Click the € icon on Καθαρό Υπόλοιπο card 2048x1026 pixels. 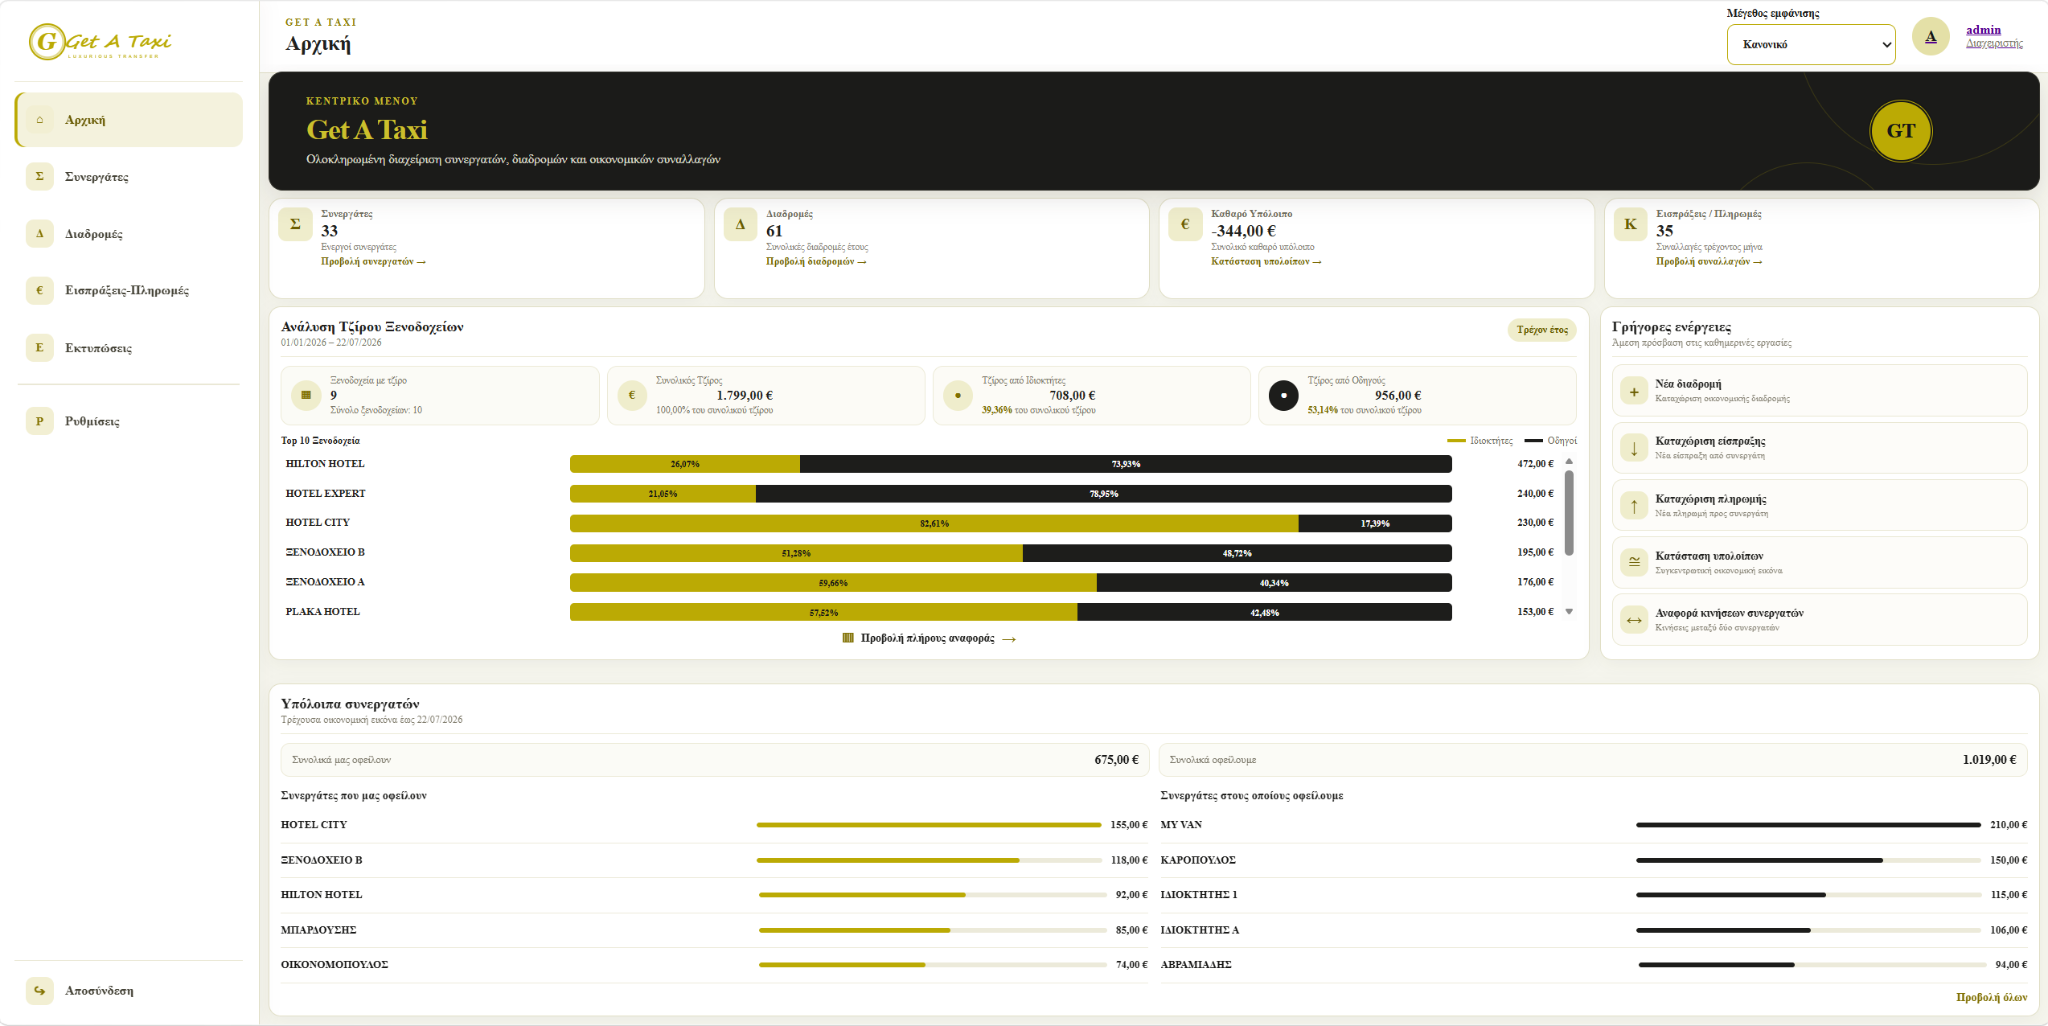pos(1185,224)
